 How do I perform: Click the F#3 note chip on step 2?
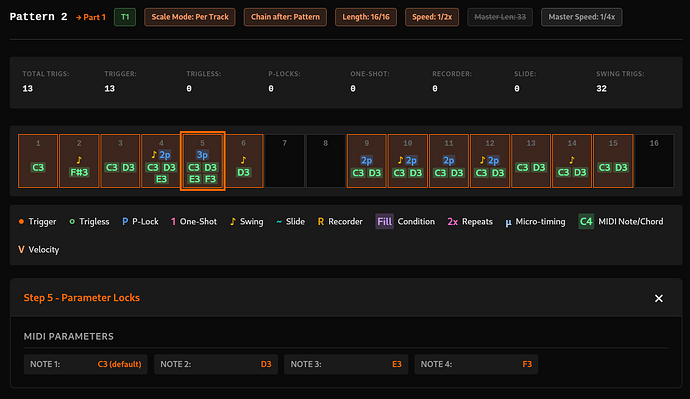tap(79, 172)
